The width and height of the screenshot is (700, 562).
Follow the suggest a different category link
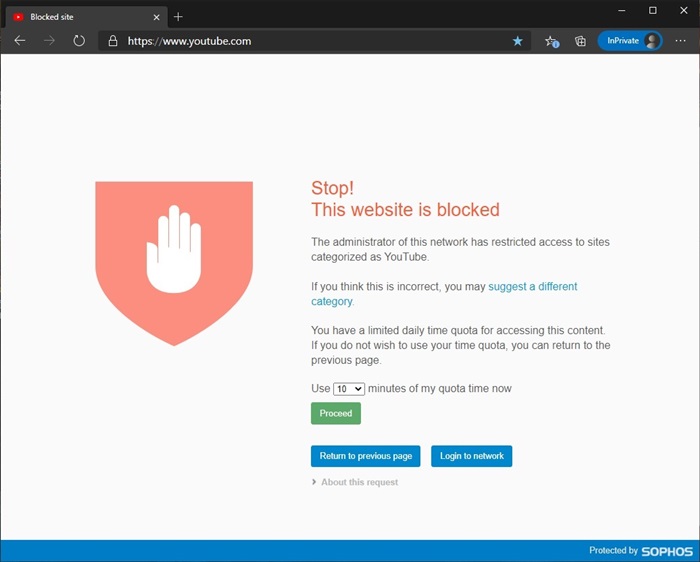[x=444, y=294]
